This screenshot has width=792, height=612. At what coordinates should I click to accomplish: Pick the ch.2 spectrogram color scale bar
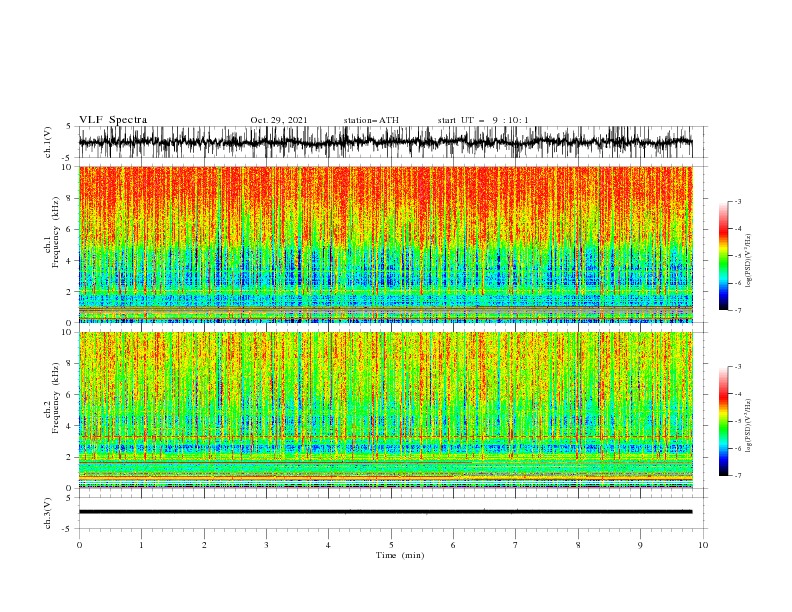[723, 421]
